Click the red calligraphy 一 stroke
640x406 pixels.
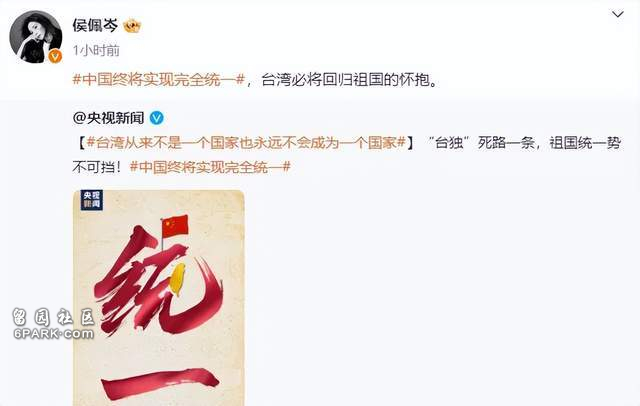coord(159,384)
